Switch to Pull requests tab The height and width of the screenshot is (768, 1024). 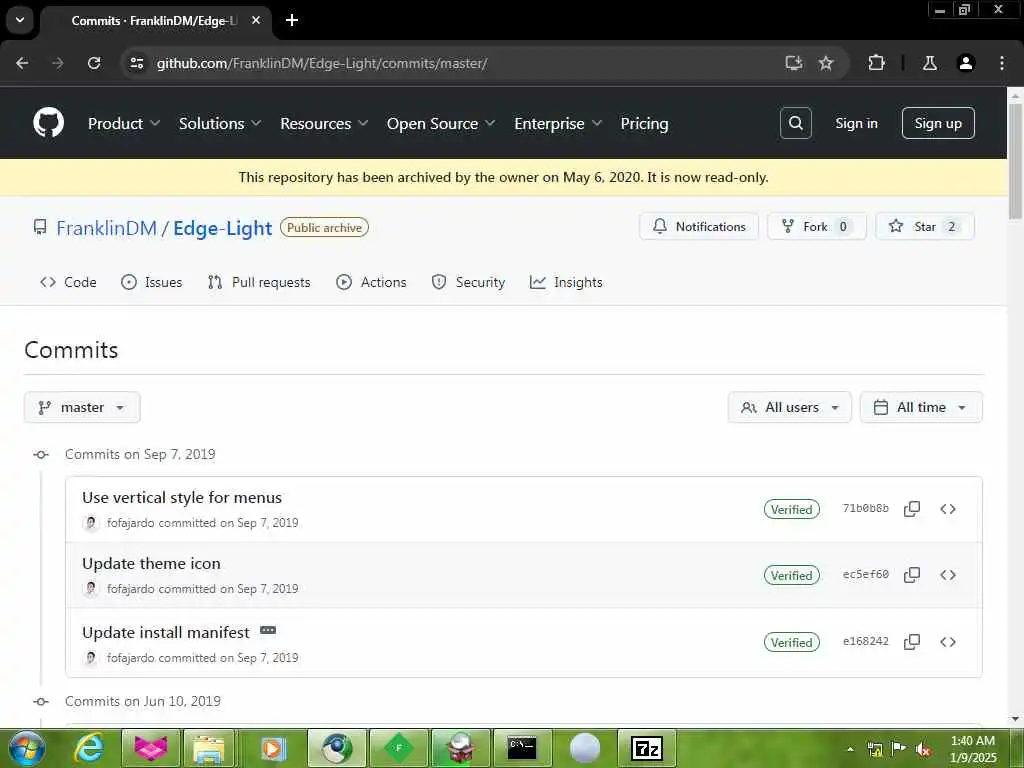tap(259, 282)
